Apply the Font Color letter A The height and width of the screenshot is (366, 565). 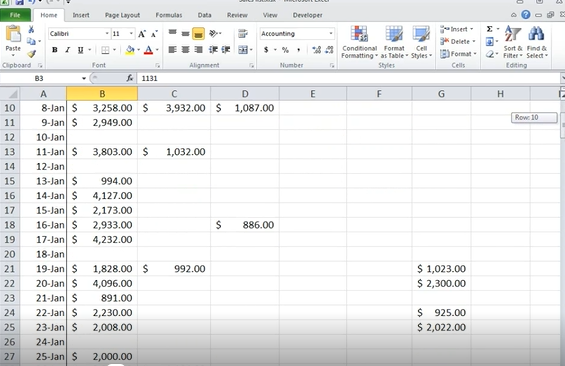pos(148,50)
